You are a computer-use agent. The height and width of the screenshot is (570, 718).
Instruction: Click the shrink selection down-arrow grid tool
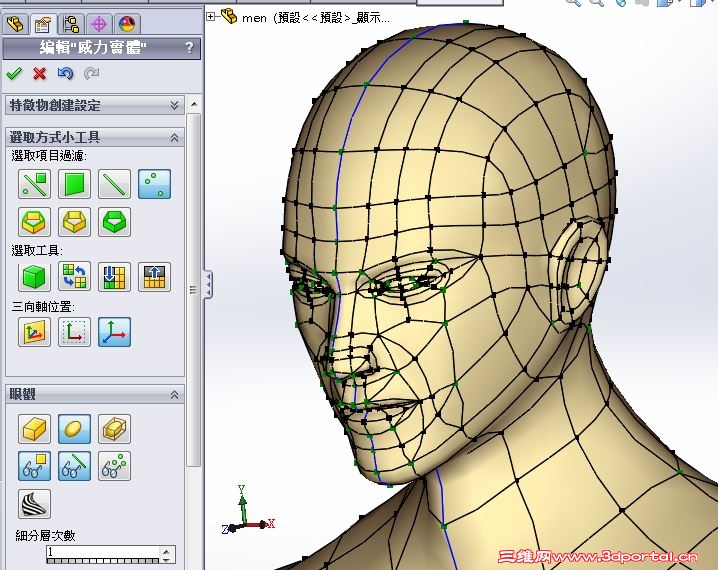[114, 277]
